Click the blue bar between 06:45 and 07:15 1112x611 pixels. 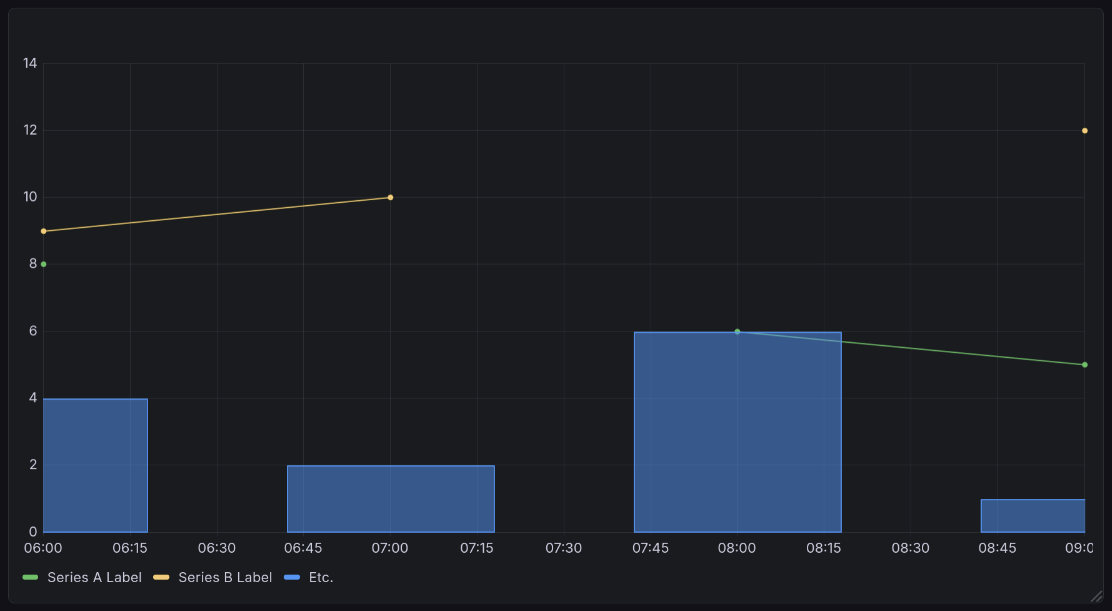390,497
